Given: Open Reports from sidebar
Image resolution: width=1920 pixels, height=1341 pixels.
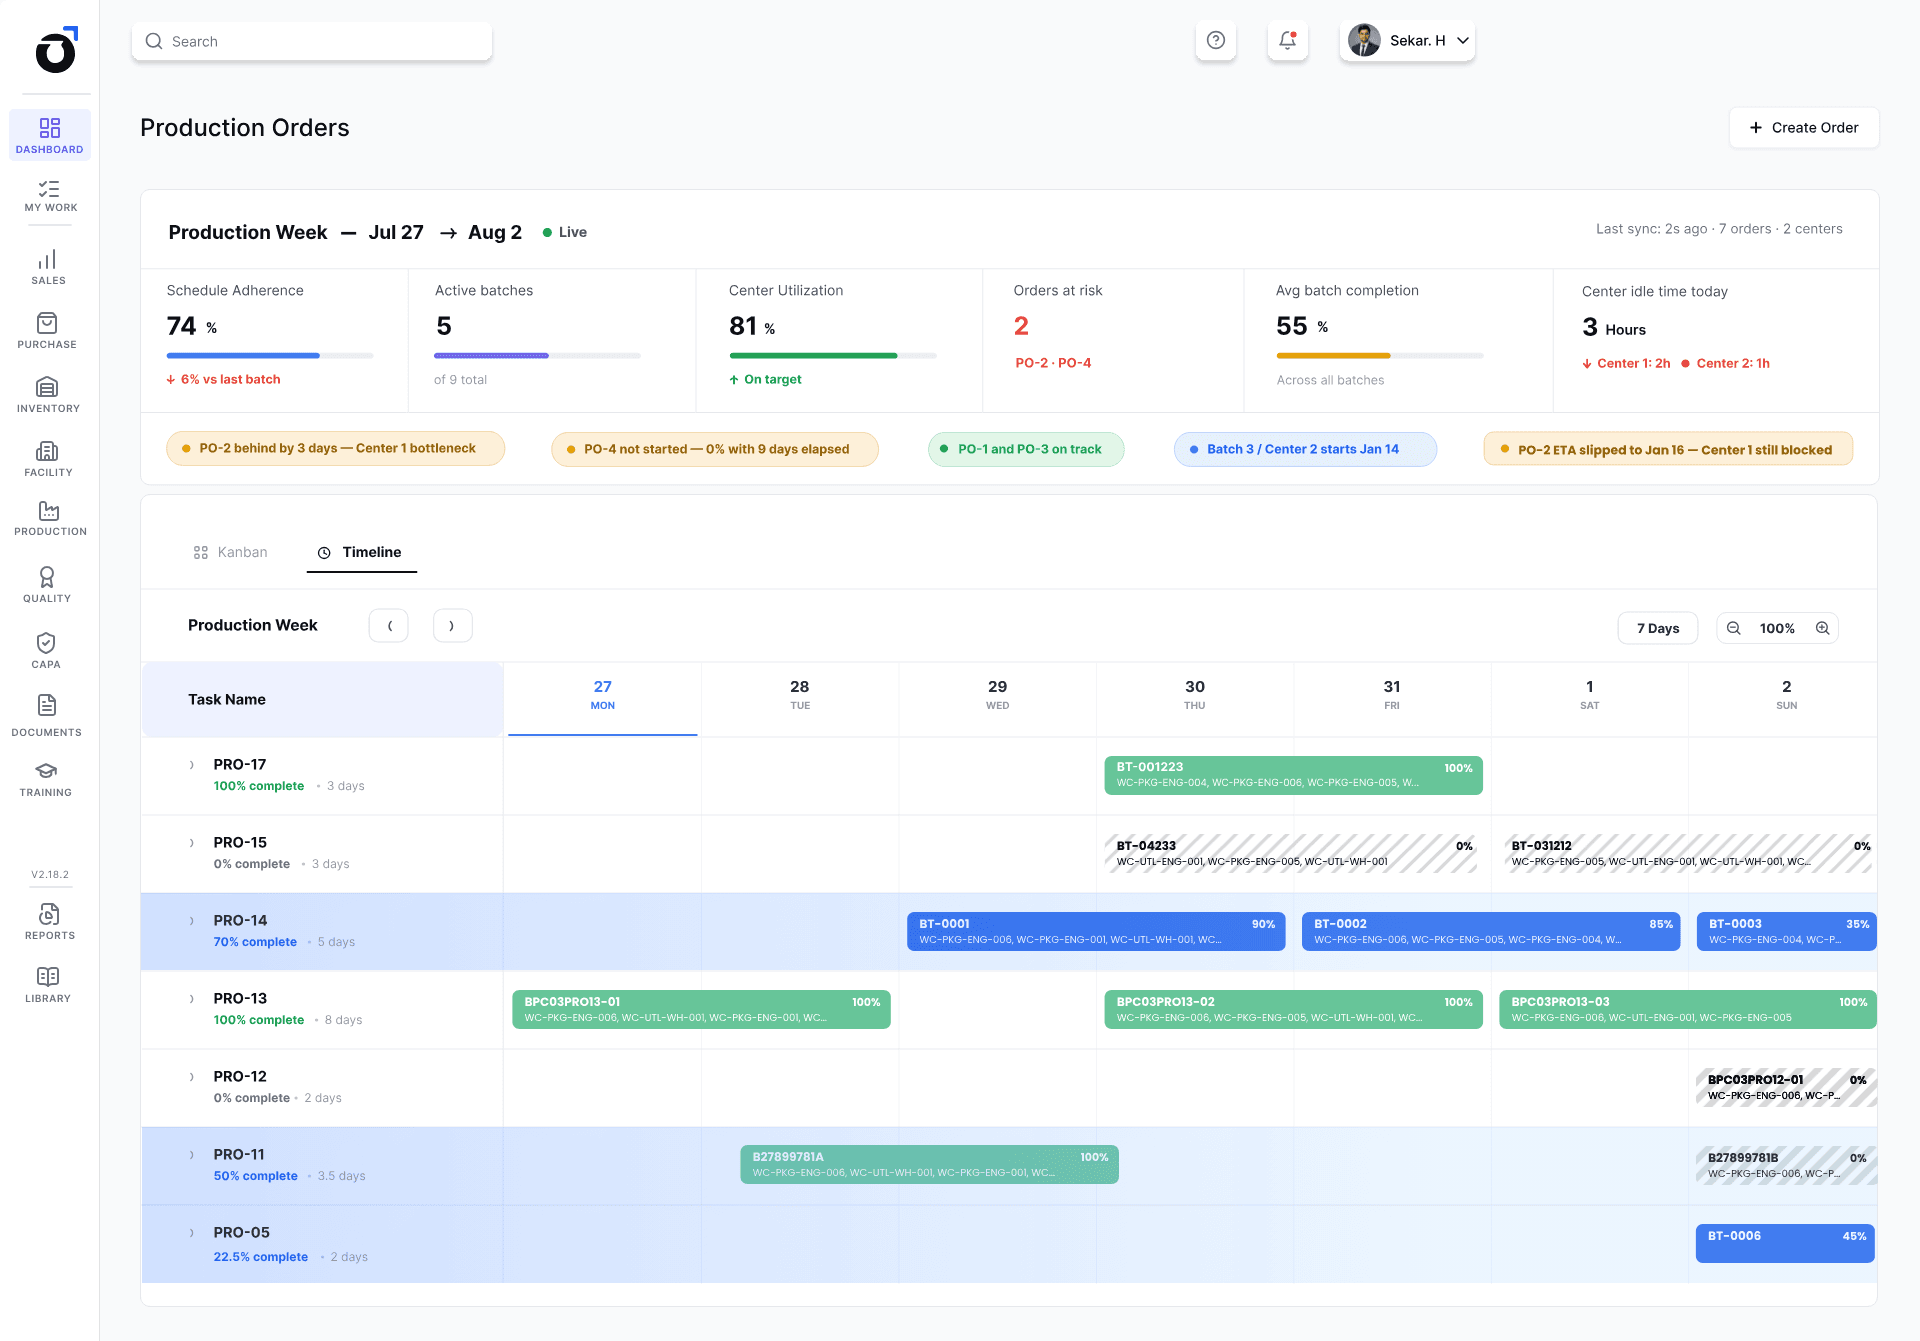Looking at the screenshot, I should click(x=49, y=922).
